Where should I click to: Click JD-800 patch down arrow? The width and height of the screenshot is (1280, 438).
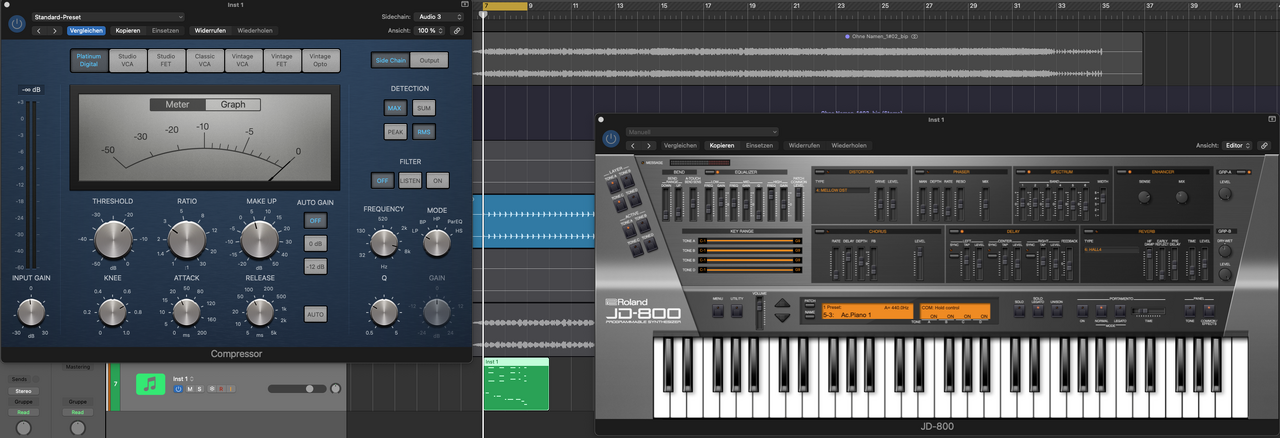[782, 317]
